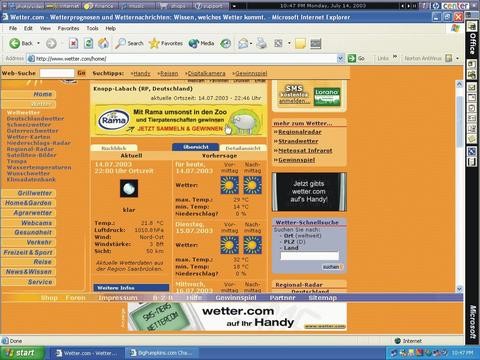The image size is (480, 360).
Task: Open Favorites star toolbar button
Action: [166, 43]
